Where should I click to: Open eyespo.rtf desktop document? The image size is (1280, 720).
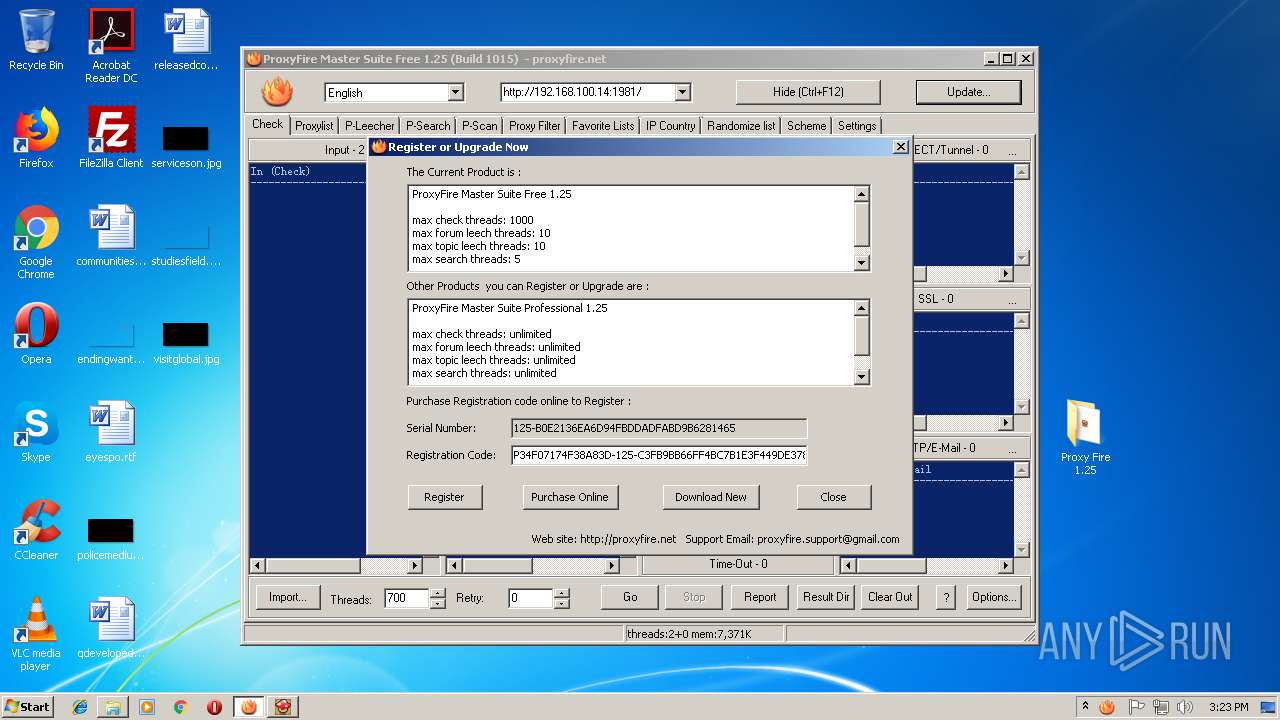[x=111, y=432]
